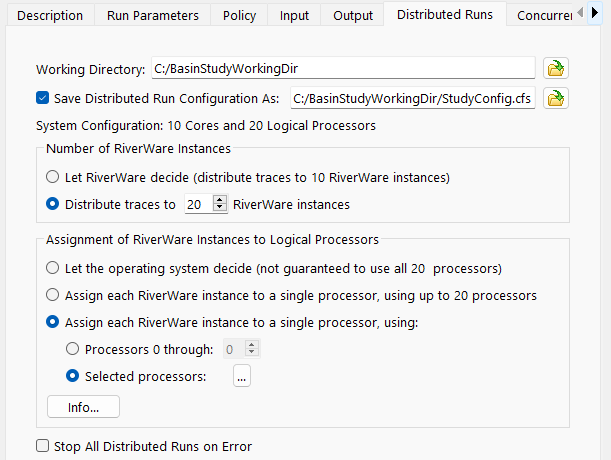
Task: Browse for the Distributed Run Configuration file
Action: 554,98
